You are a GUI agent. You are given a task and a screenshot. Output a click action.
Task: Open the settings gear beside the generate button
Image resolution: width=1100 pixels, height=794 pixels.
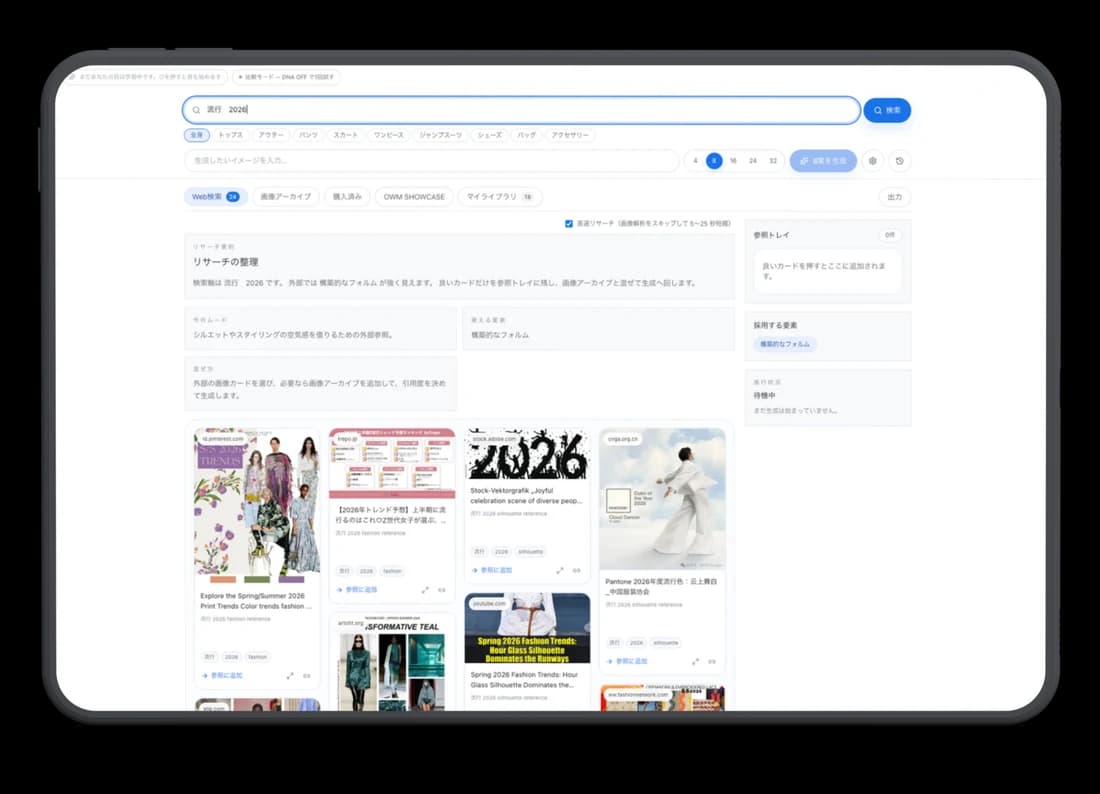coord(873,161)
